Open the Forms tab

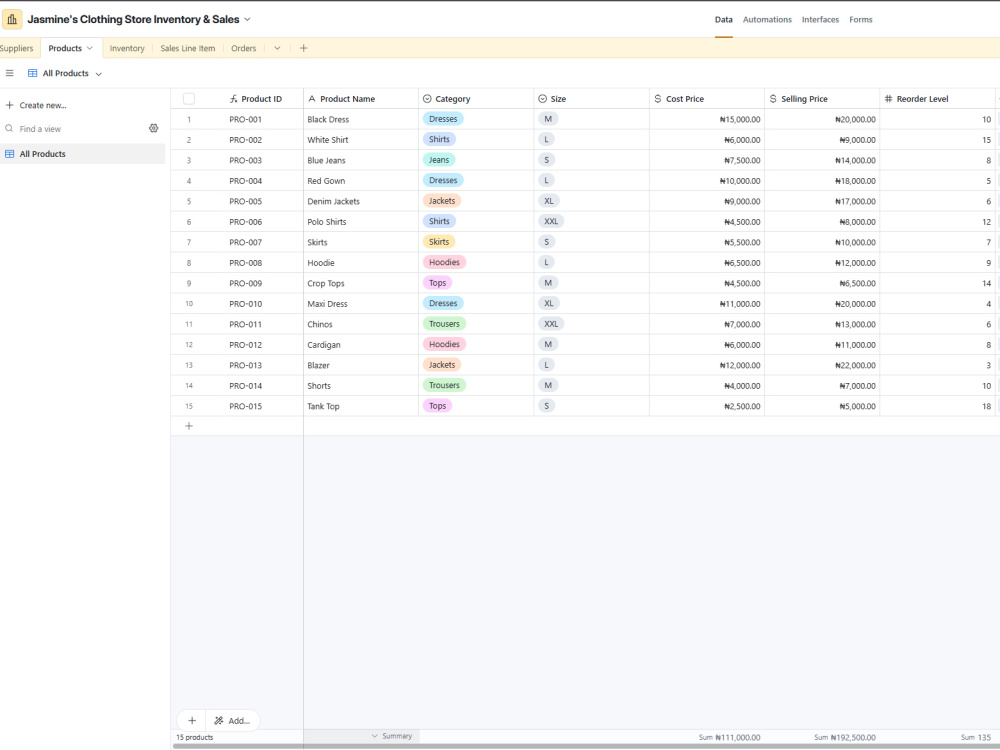tap(860, 20)
